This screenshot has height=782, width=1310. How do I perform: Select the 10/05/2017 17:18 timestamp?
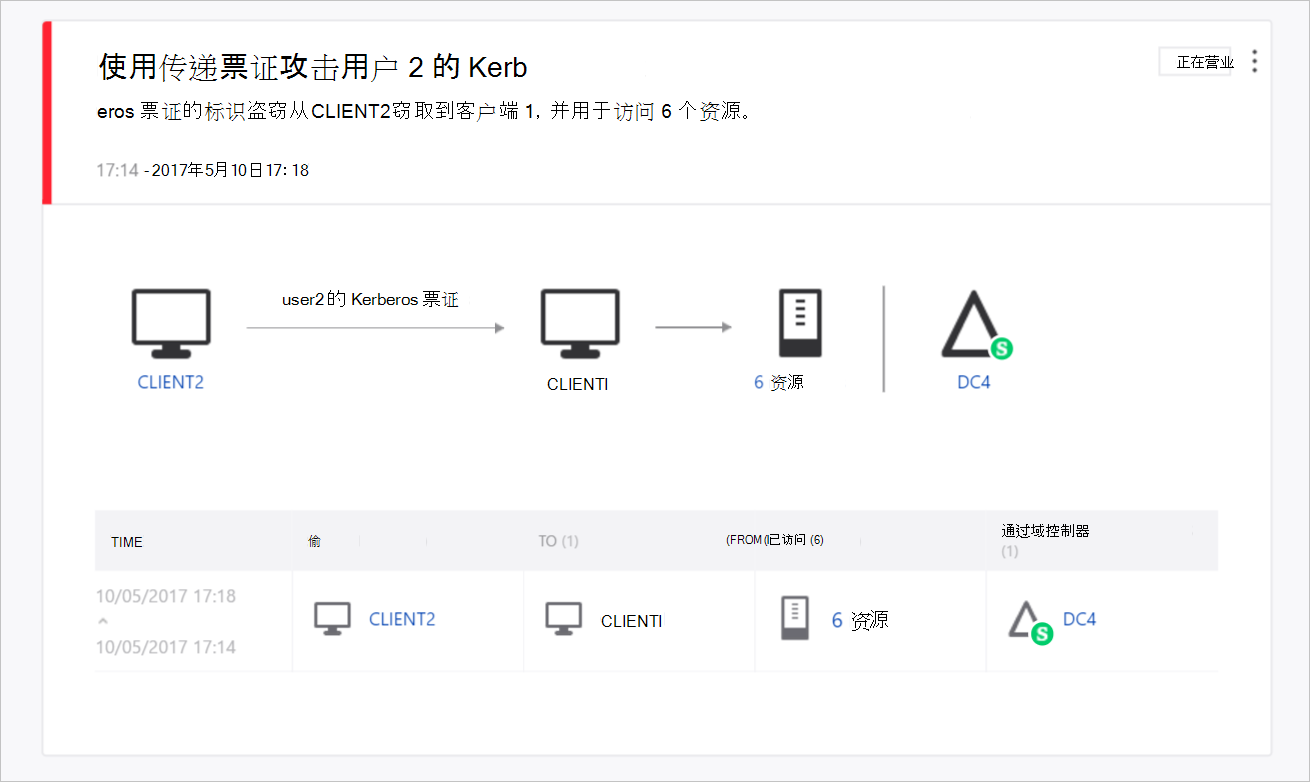tap(166, 596)
